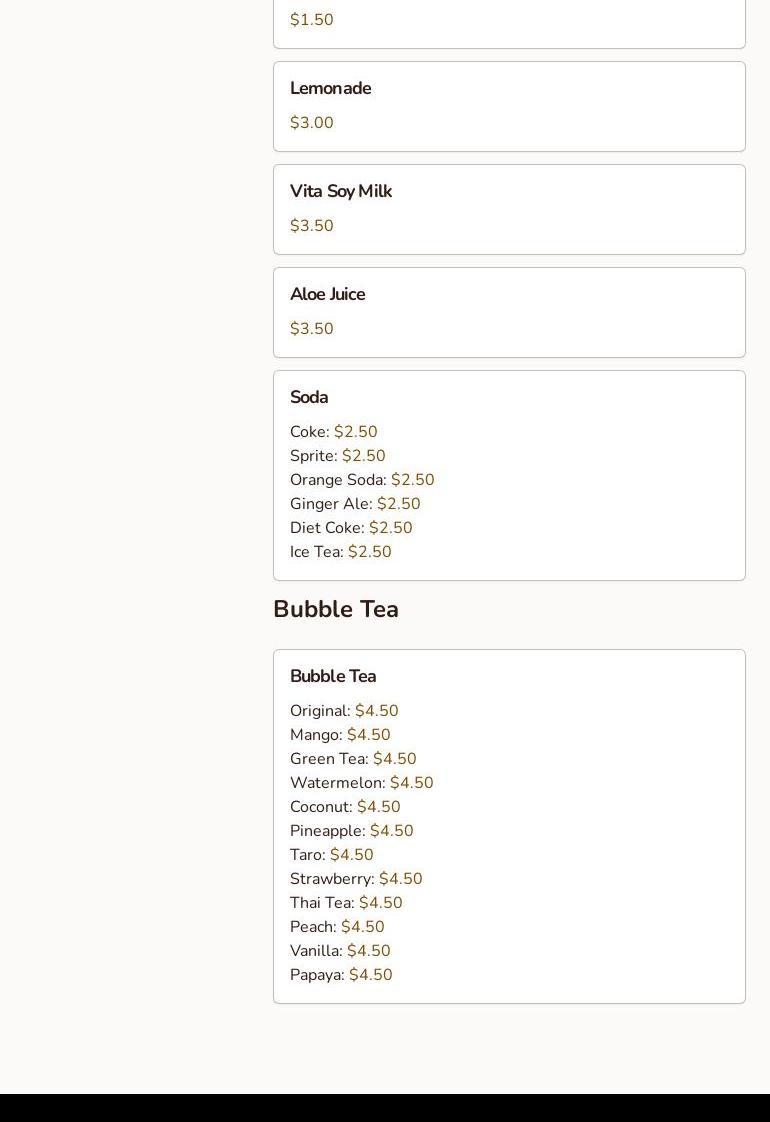Select the Coke soda option
770x1122 pixels.
[x=333, y=431]
